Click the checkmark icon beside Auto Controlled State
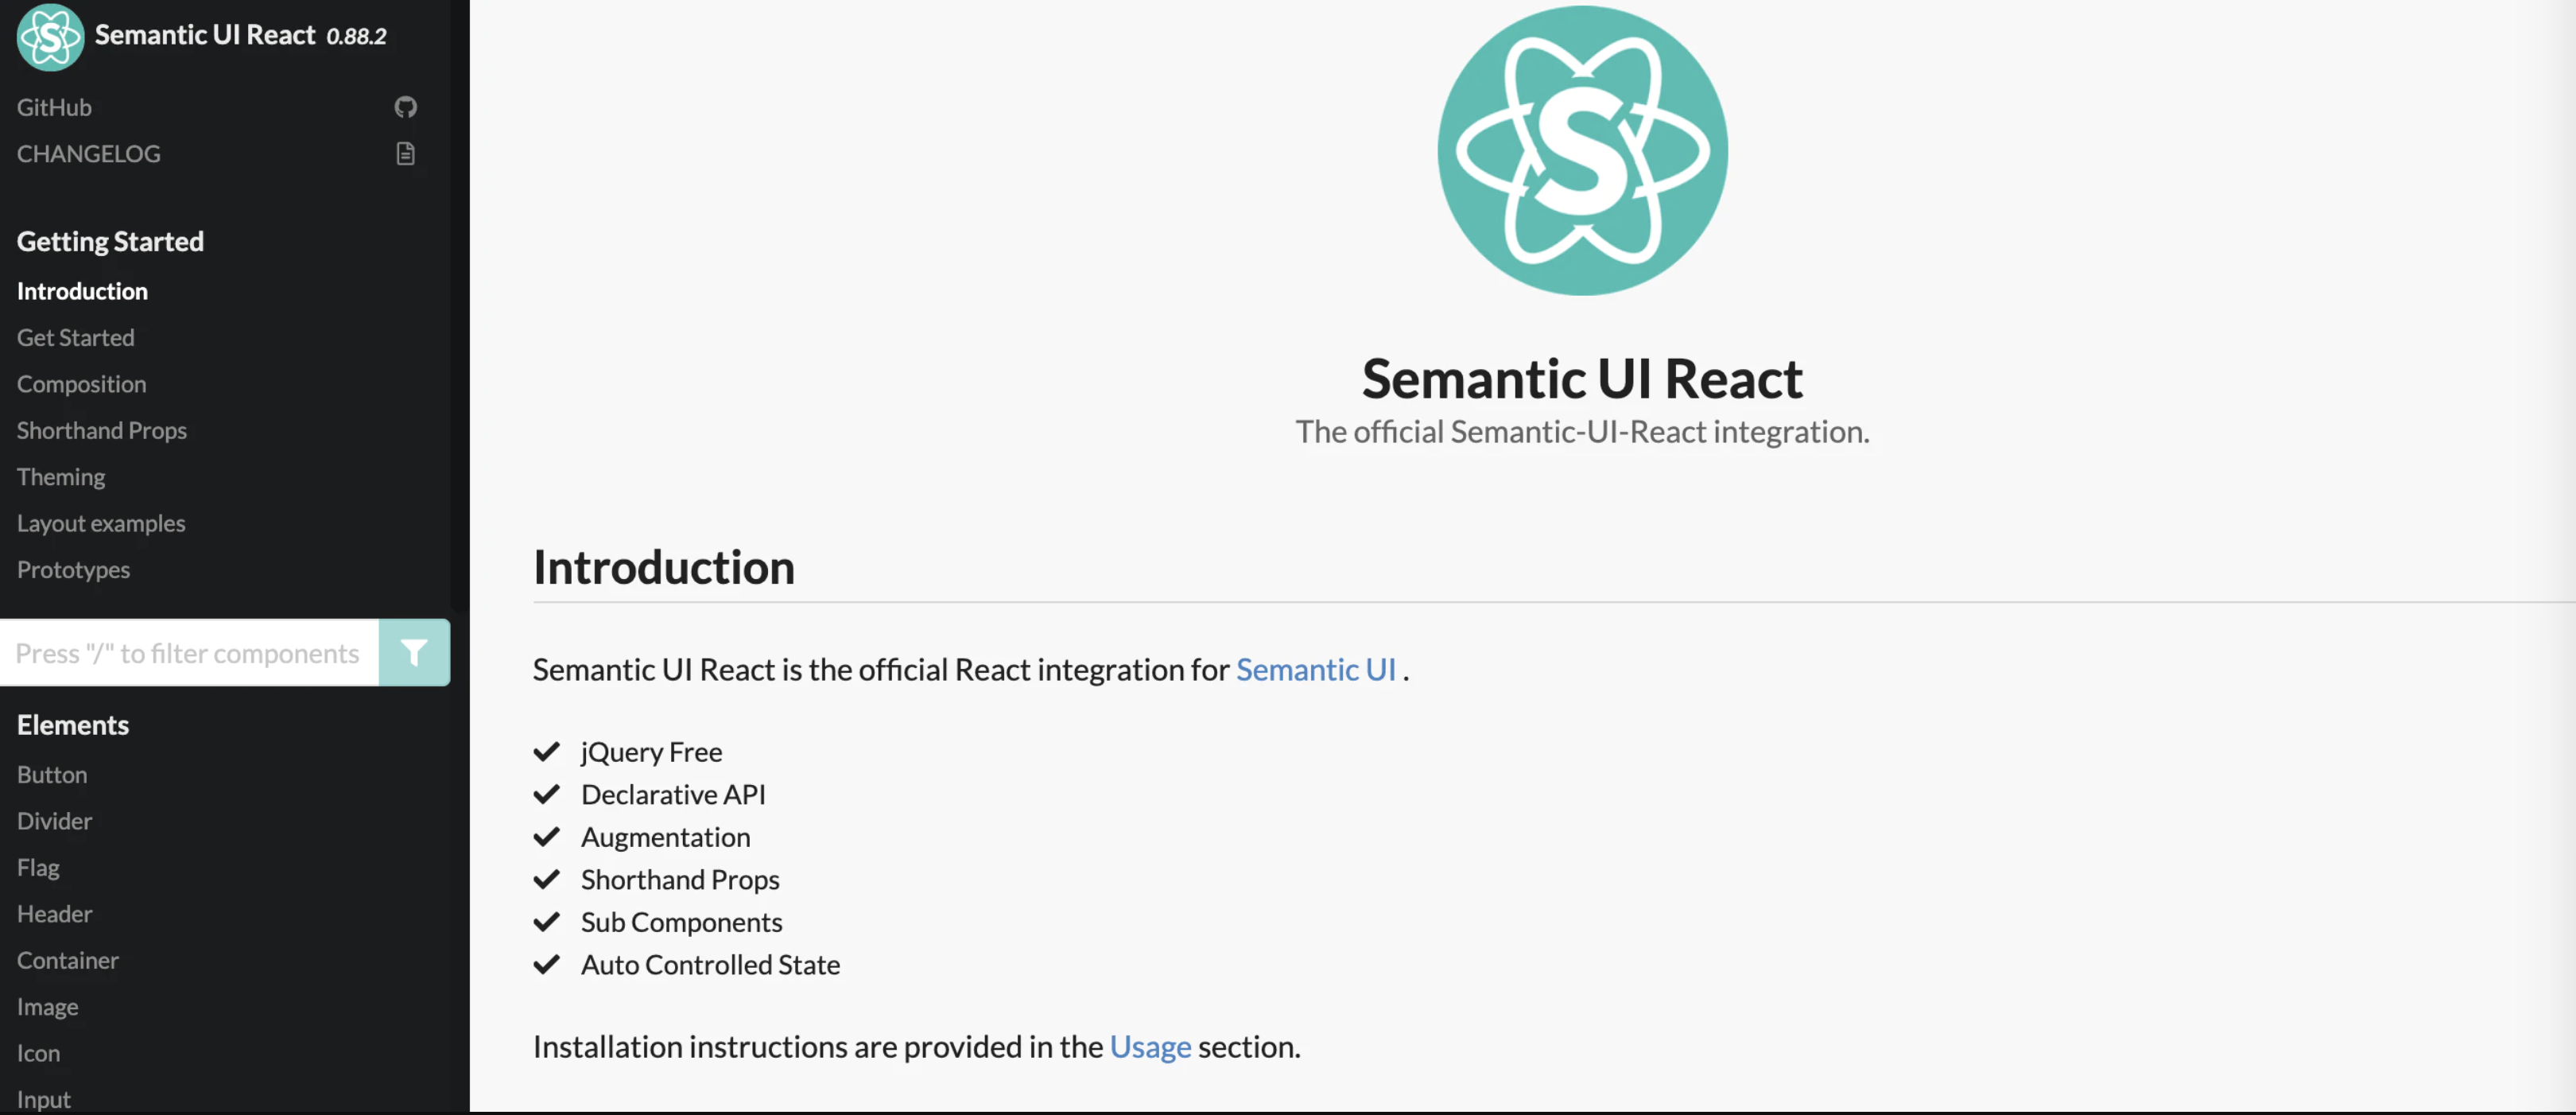 point(546,964)
